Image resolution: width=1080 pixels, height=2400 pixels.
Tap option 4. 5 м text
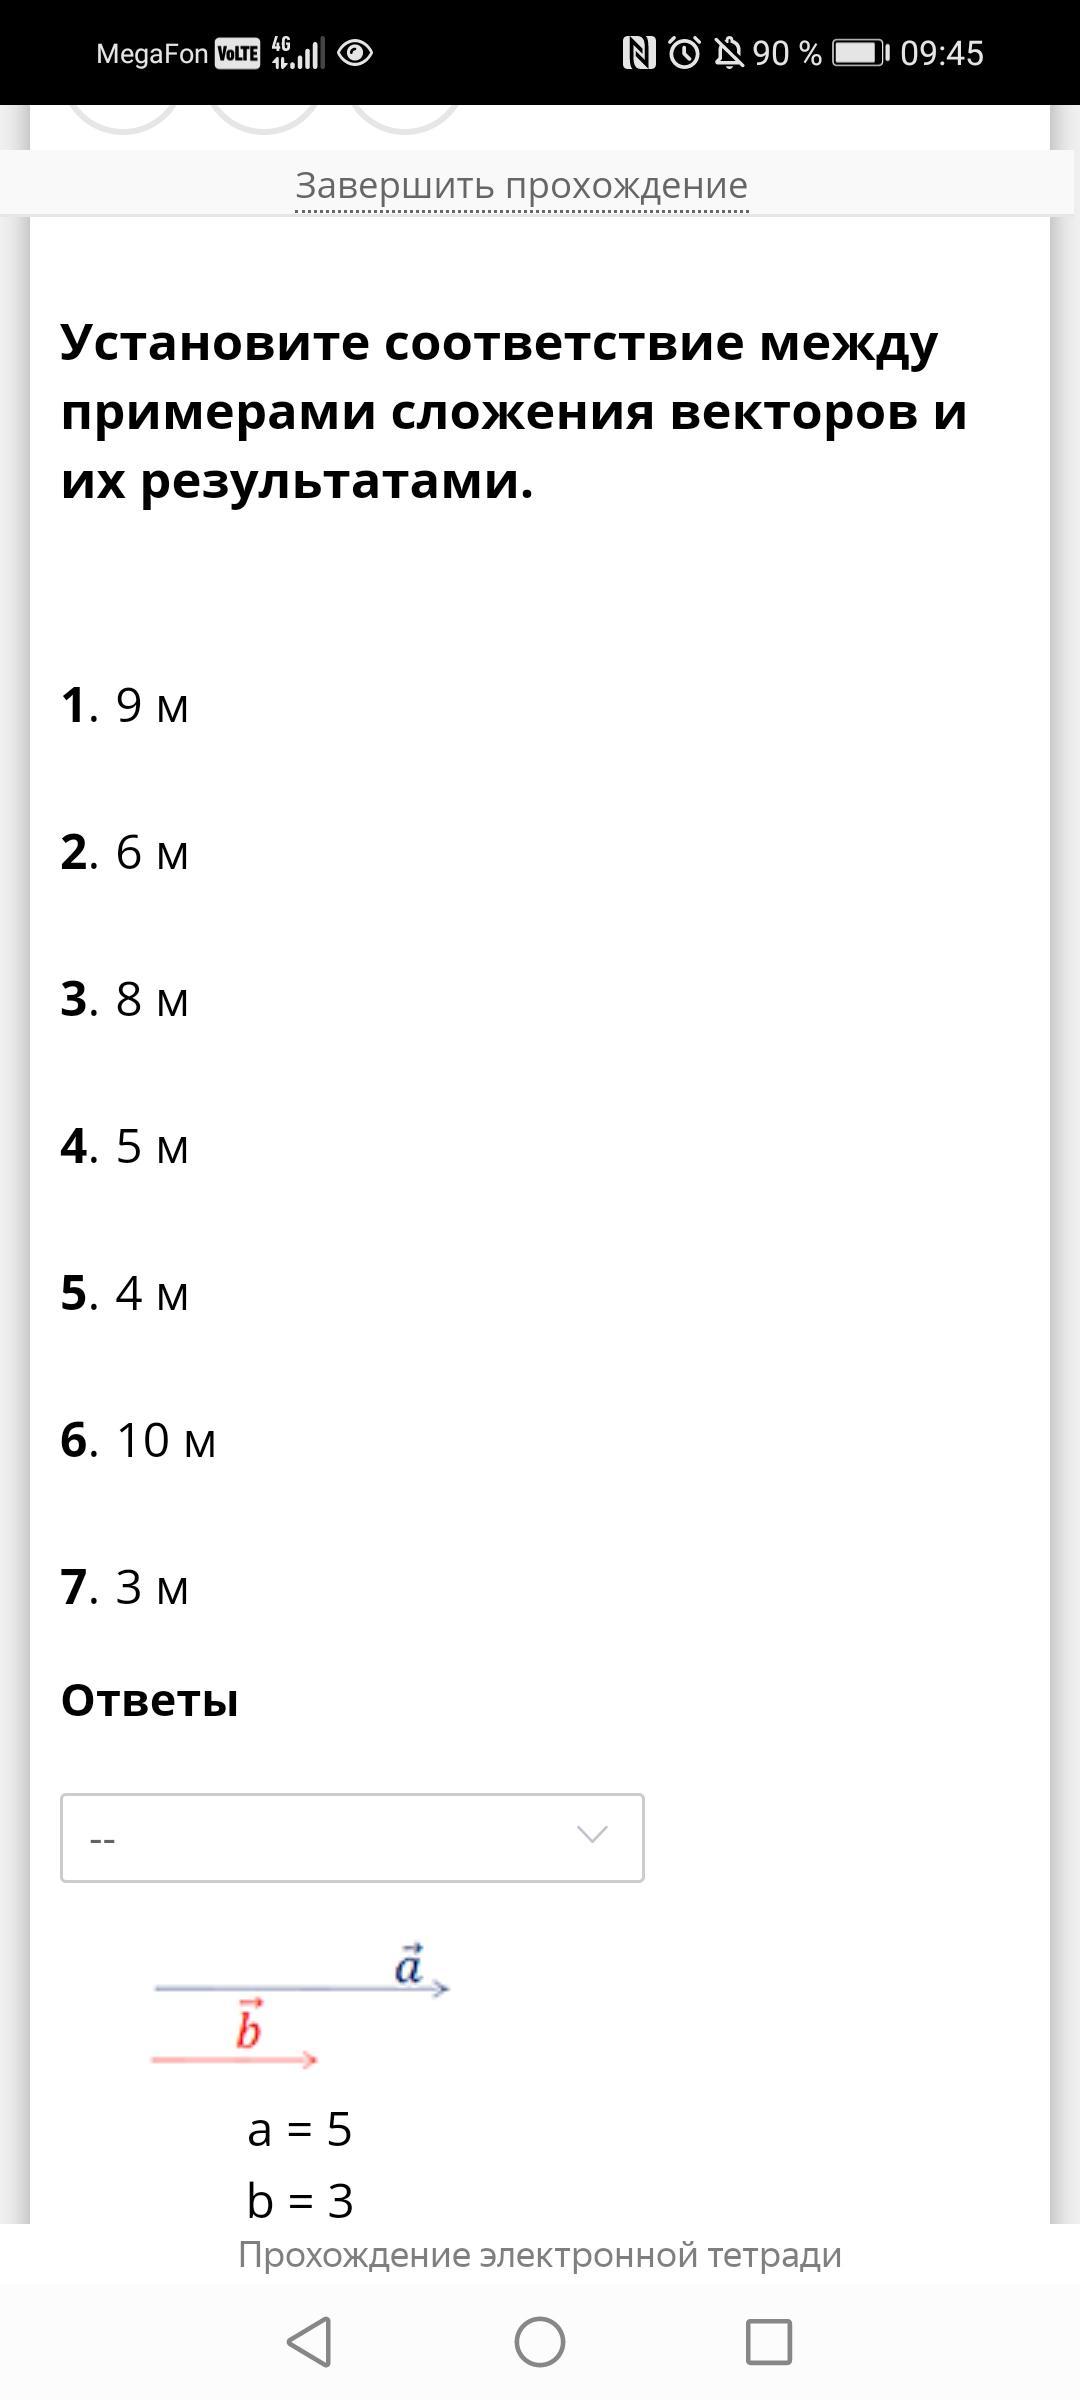[x=126, y=1147]
